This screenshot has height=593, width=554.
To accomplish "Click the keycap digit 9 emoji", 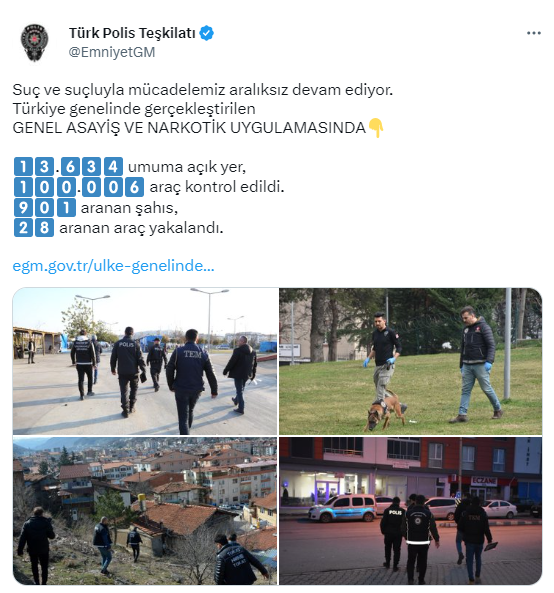I will tap(23, 208).
